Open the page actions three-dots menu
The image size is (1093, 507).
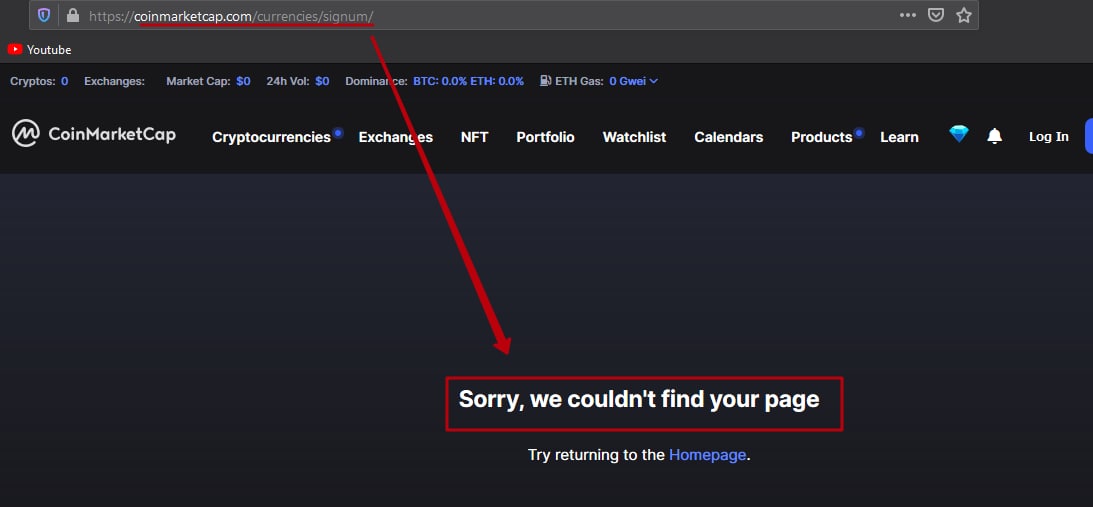pos(908,15)
